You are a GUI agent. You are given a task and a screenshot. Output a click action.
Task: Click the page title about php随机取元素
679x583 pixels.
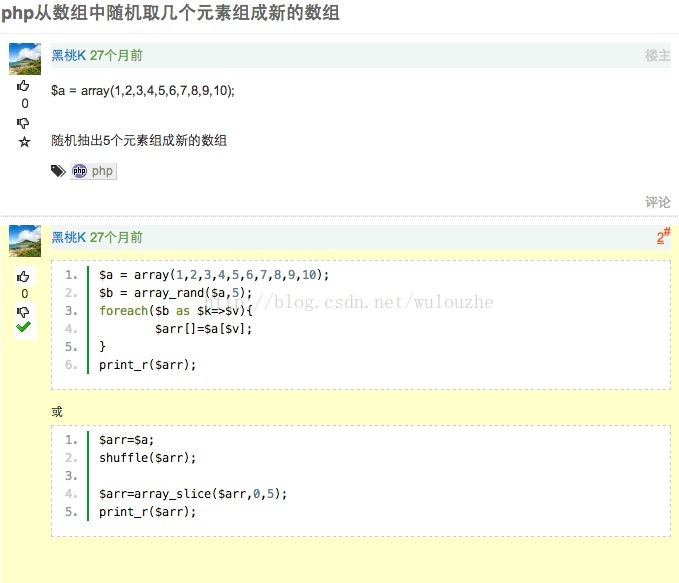tap(170, 13)
